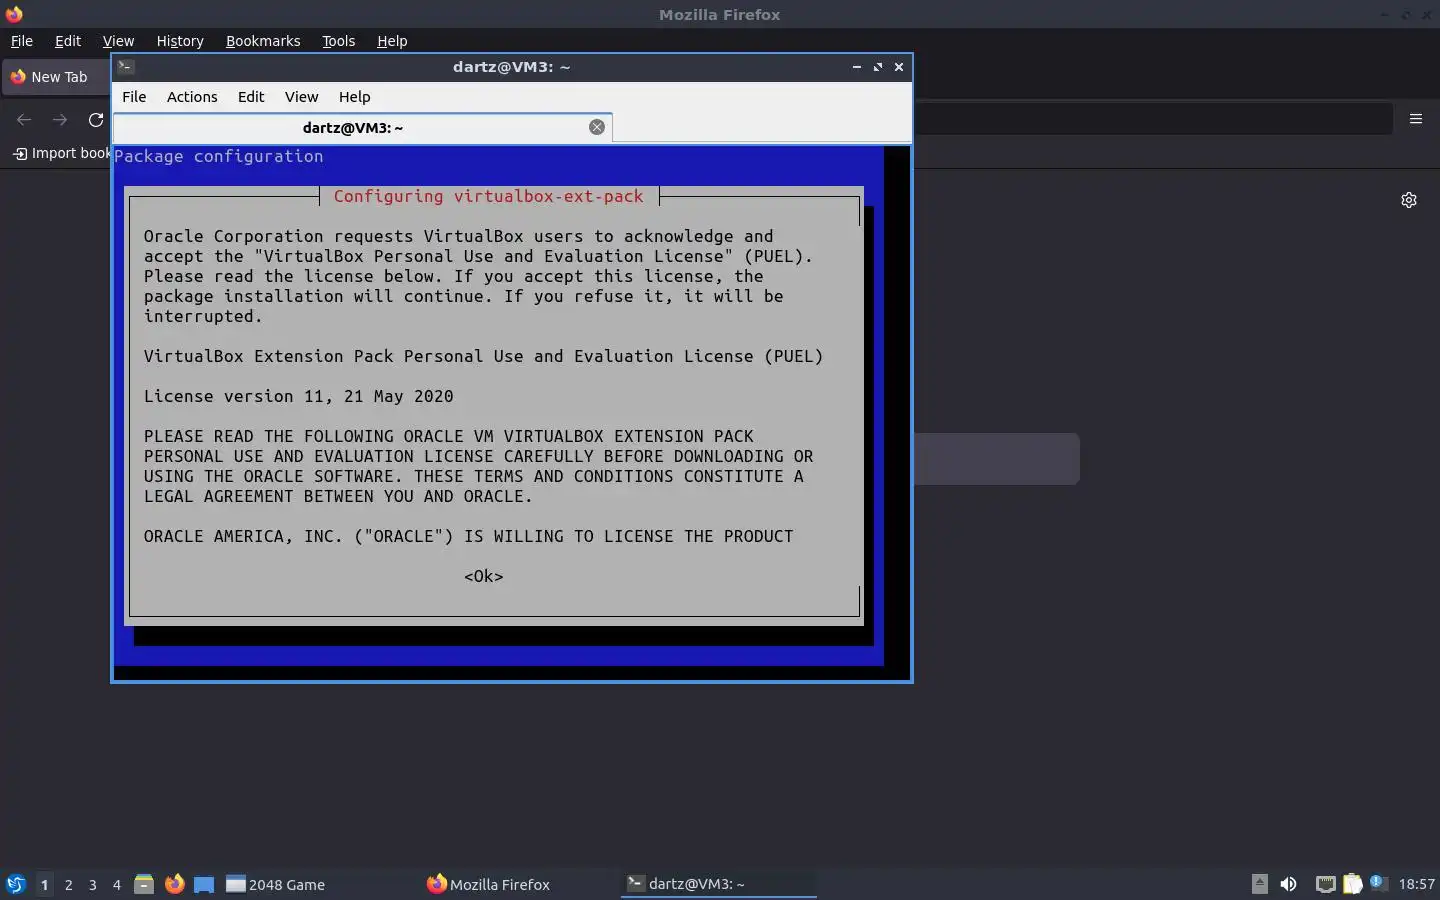1440x900 pixels.
Task: Switch to workspace 4
Action: pos(117,884)
